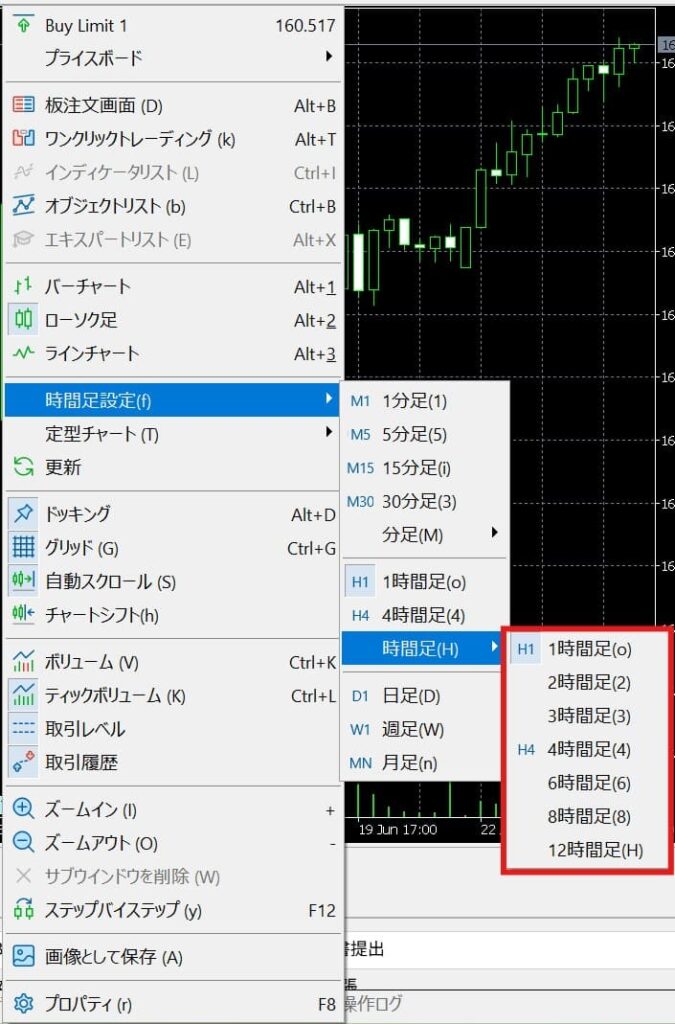Expand the 時間足設定(f) submenu arrow
675x1024 pixels.
329,398
